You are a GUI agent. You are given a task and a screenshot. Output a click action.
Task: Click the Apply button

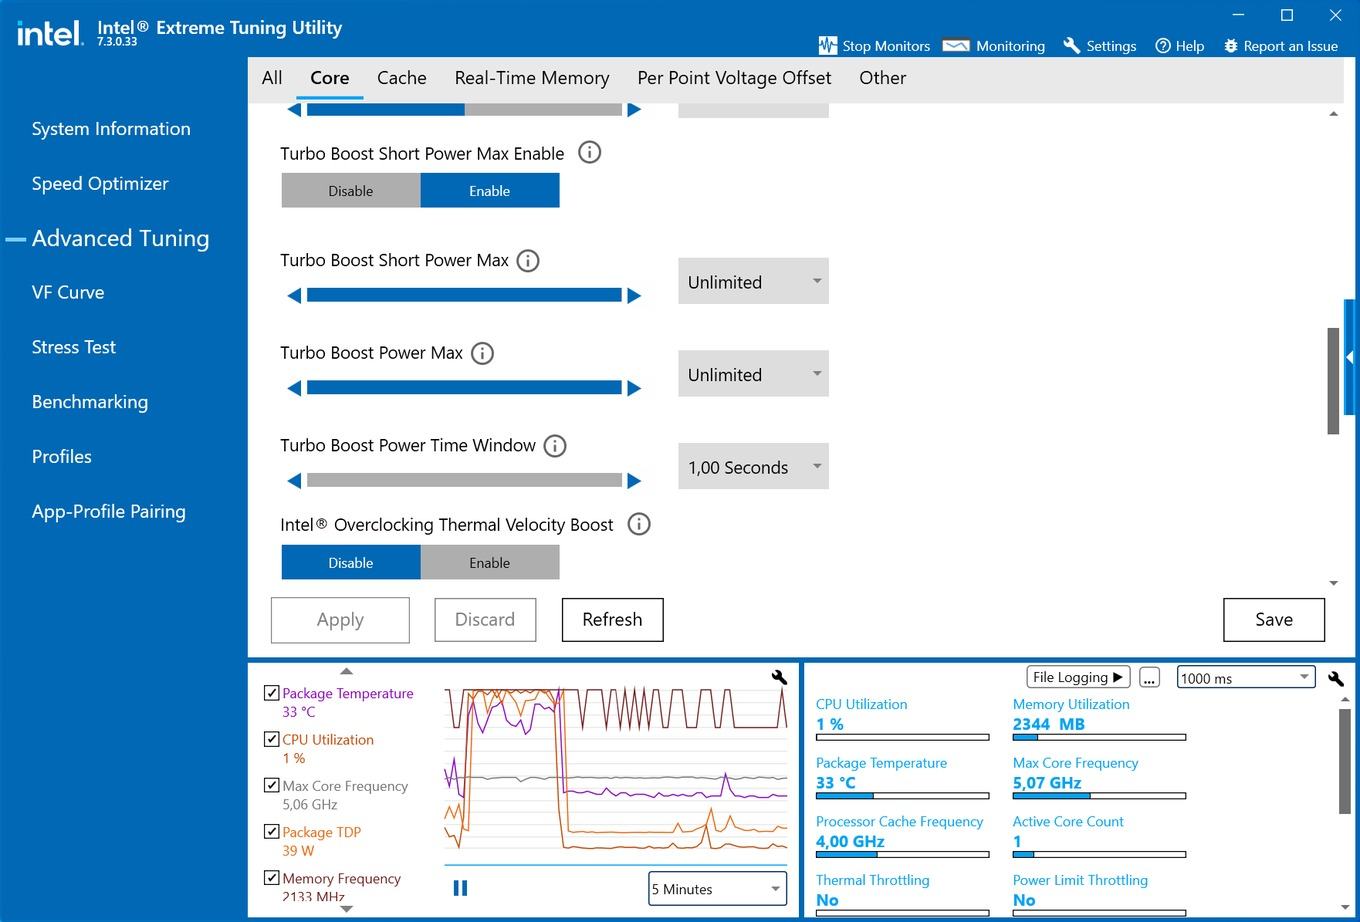[x=340, y=620]
